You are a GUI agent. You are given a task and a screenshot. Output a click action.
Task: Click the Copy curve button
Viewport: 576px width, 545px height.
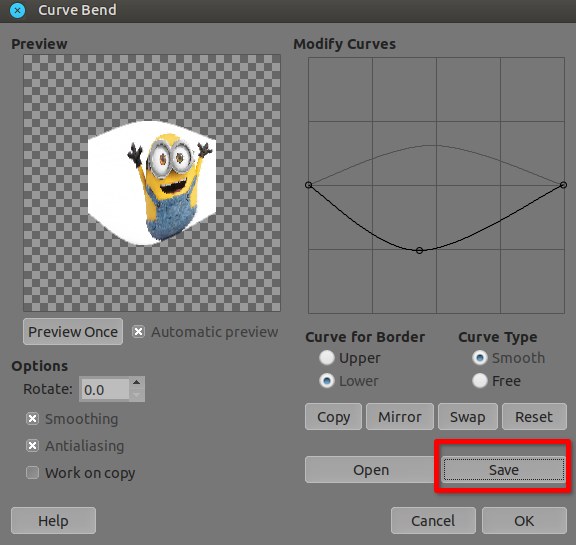[x=333, y=417]
